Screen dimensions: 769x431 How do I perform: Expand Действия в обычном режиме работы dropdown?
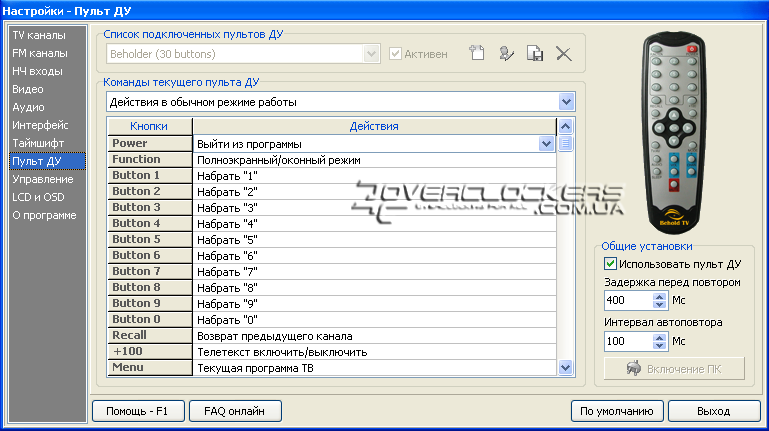click(x=566, y=102)
